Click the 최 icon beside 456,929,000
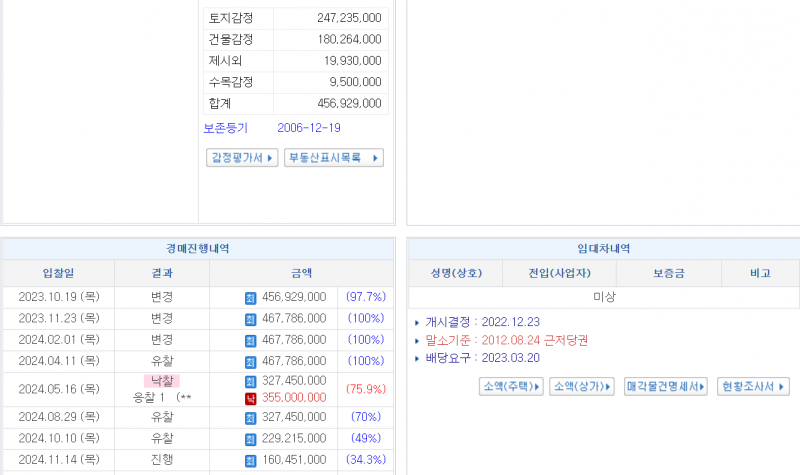This screenshot has height=475, width=800. tap(250, 297)
